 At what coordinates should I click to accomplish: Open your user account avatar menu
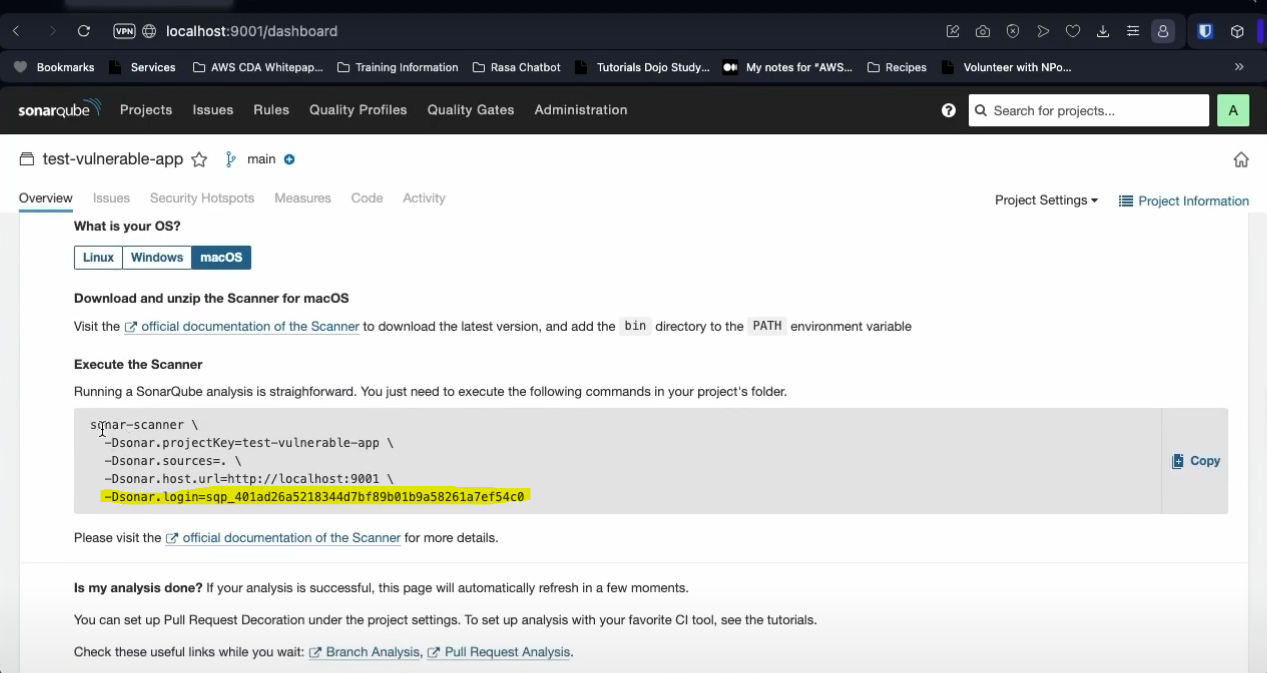click(1233, 110)
